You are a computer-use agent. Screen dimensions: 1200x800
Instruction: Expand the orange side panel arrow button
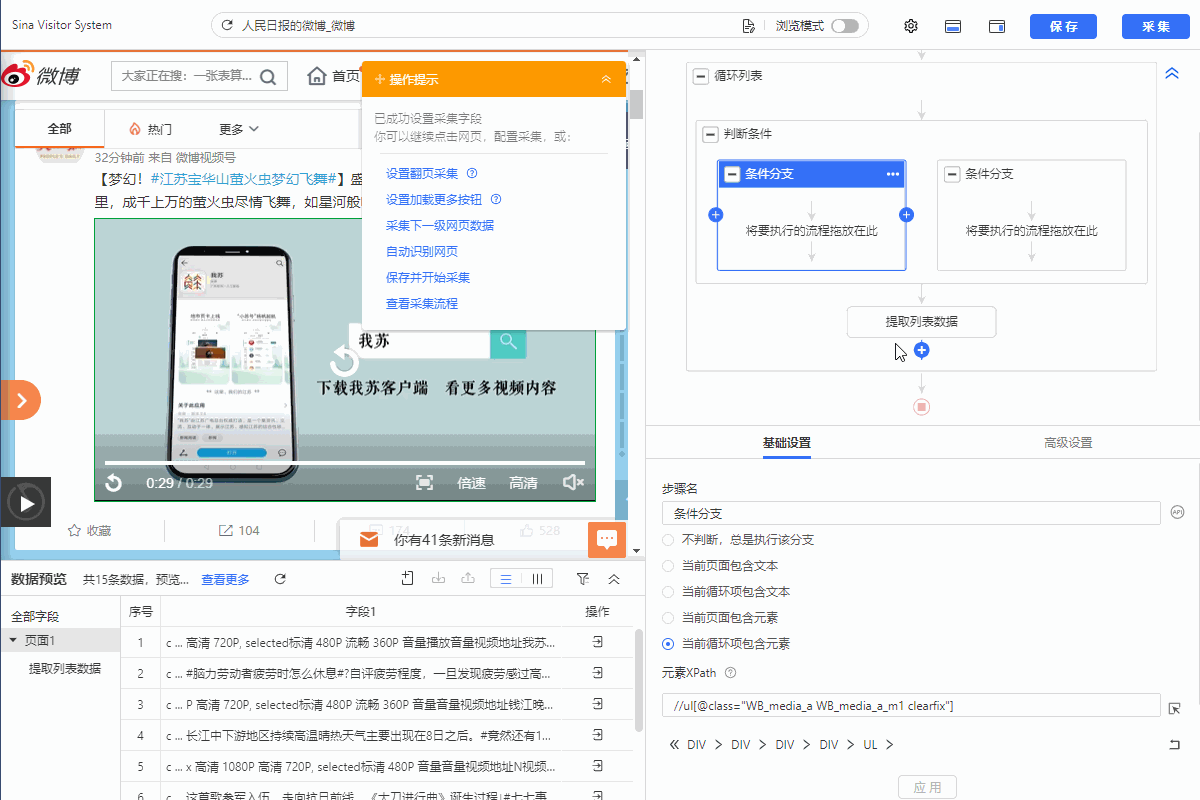tap(21, 400)
